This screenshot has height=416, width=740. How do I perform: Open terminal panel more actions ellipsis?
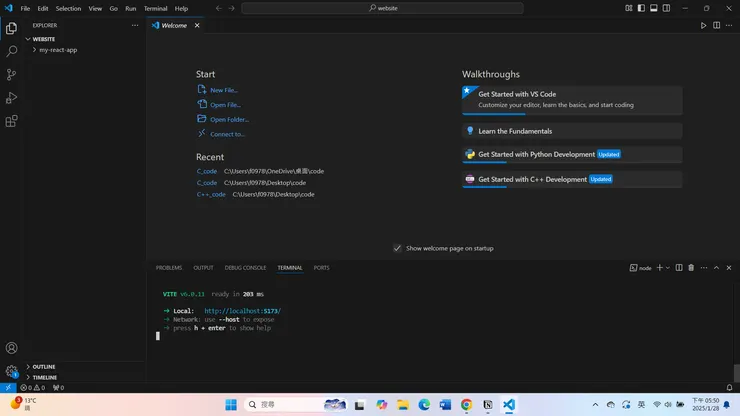[704, 268]
